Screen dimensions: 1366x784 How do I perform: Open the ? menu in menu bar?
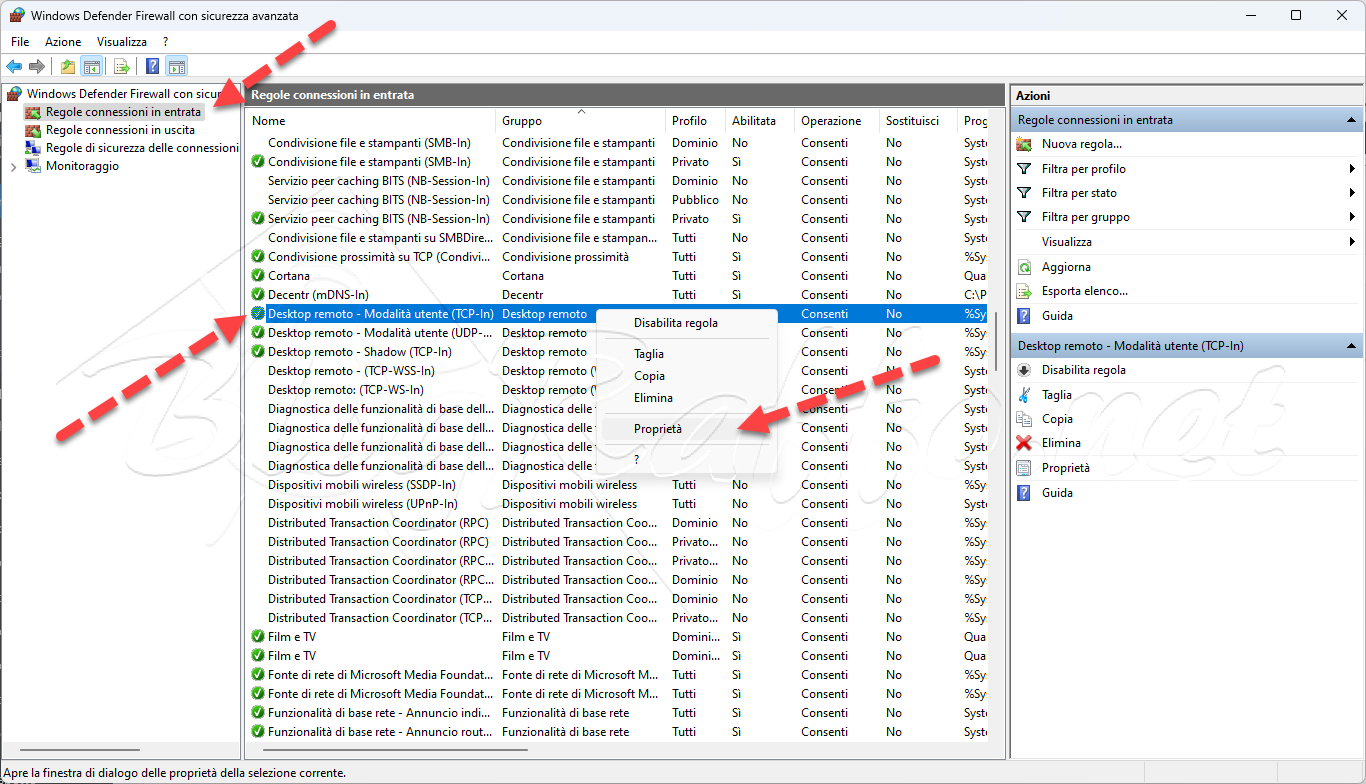[165, 42]
